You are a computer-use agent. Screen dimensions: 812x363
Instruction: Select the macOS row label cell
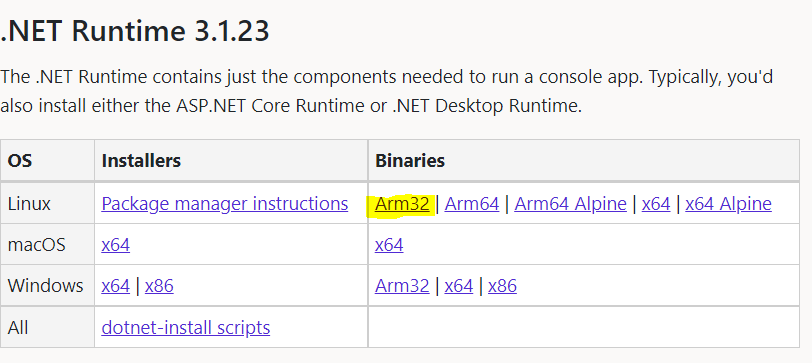47,244
